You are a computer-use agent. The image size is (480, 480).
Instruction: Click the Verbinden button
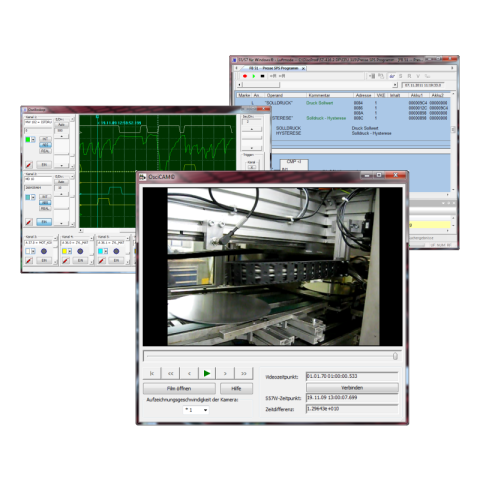point(352,388)
